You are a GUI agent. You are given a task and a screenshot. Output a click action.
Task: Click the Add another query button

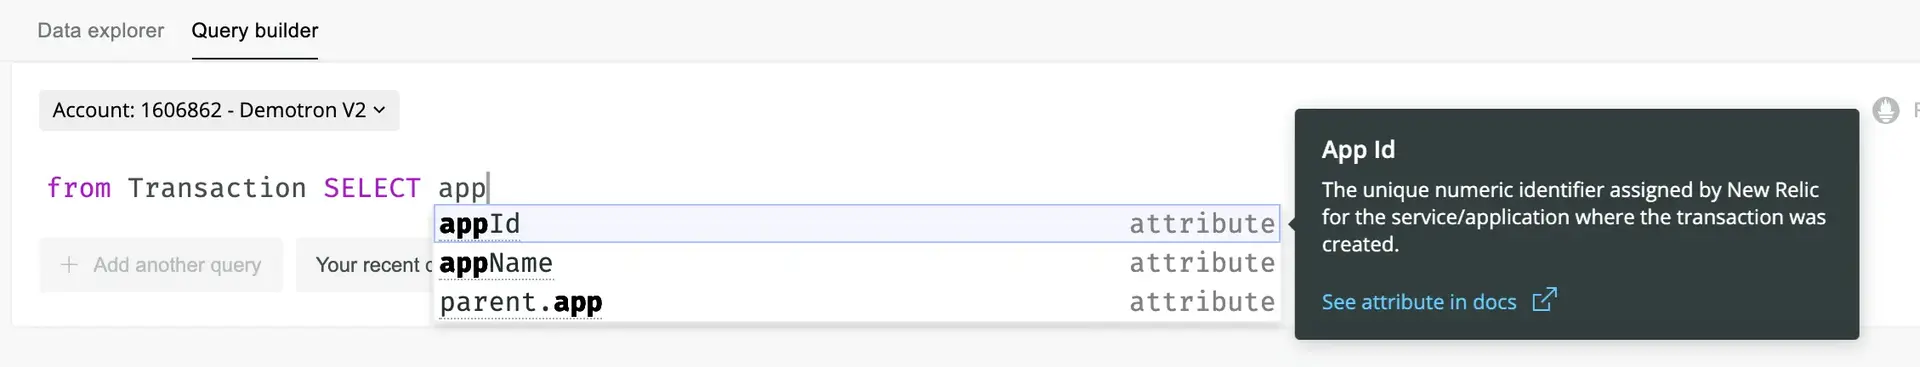[161, 265]
